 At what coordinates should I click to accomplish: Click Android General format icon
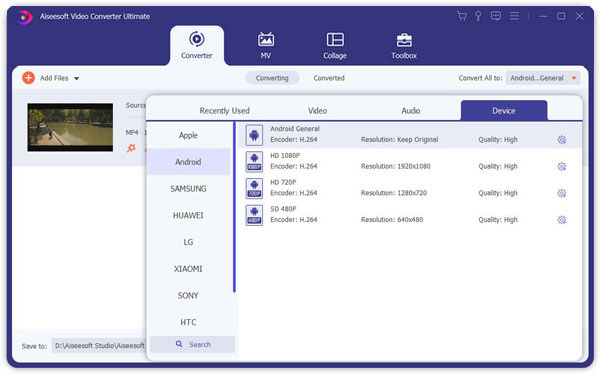[254, 135]
